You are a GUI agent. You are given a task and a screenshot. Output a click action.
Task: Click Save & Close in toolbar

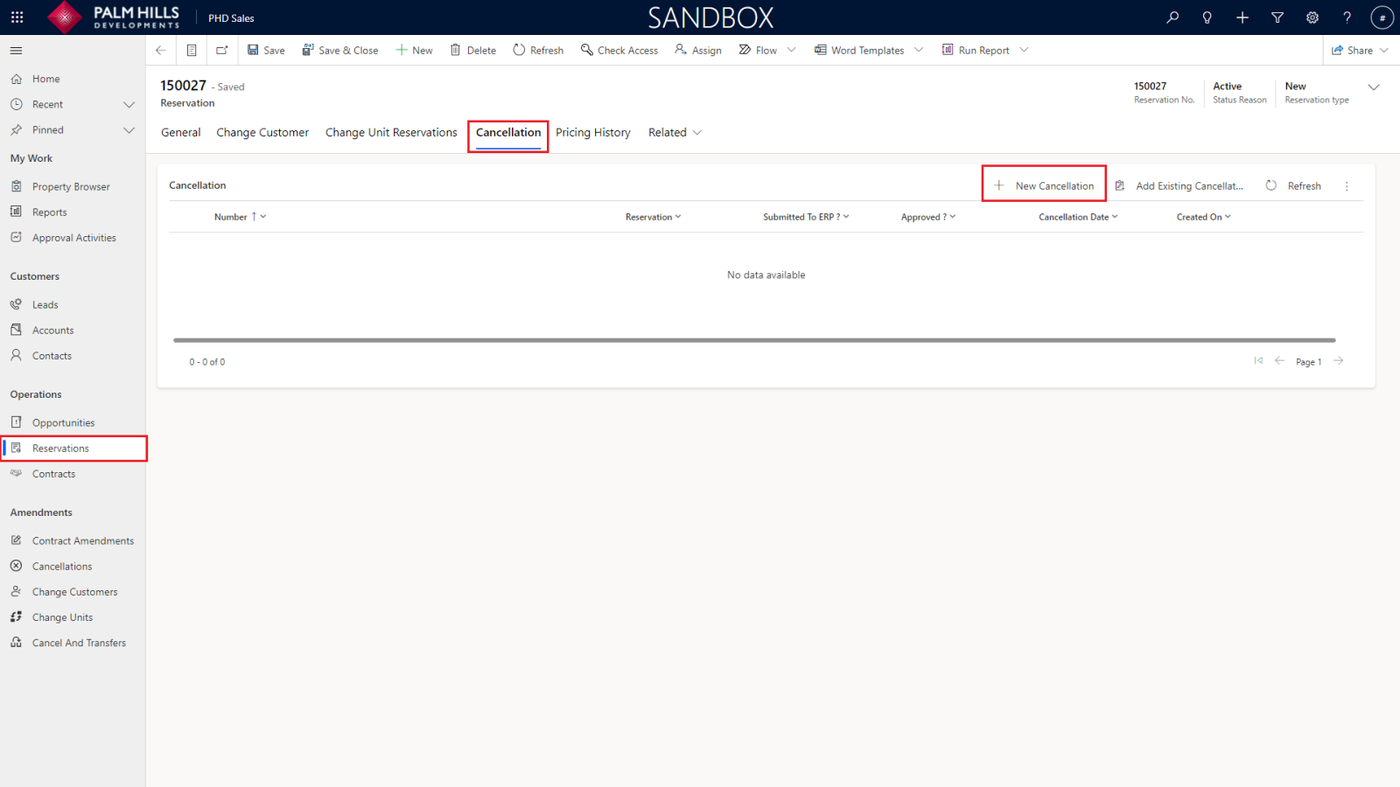[x=340, y=50]
